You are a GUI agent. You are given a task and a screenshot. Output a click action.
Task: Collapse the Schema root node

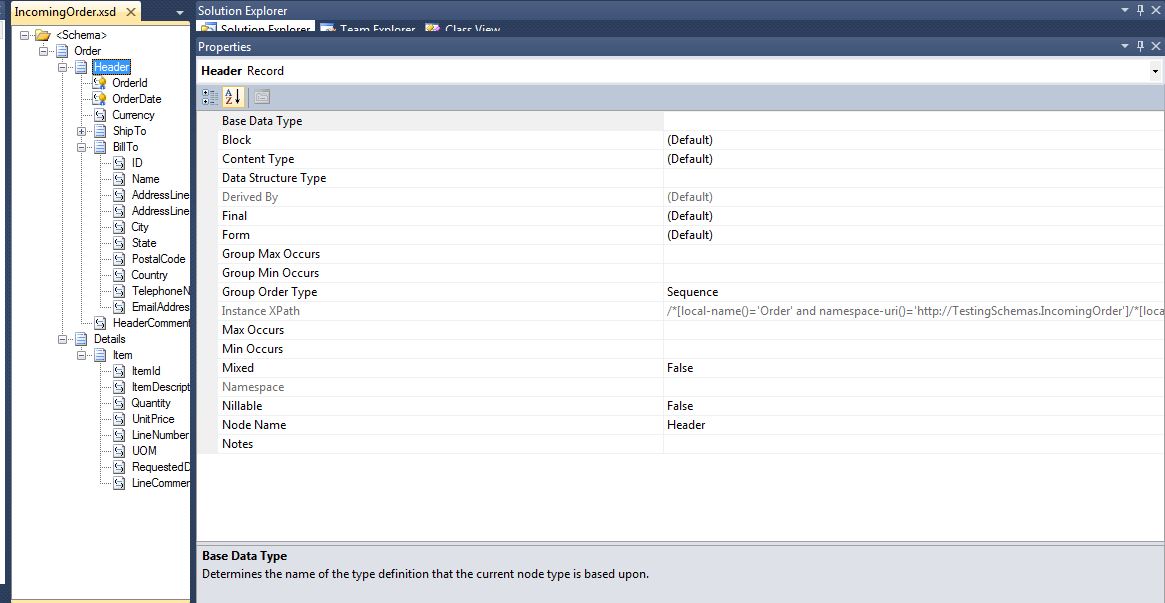[25, 35]
